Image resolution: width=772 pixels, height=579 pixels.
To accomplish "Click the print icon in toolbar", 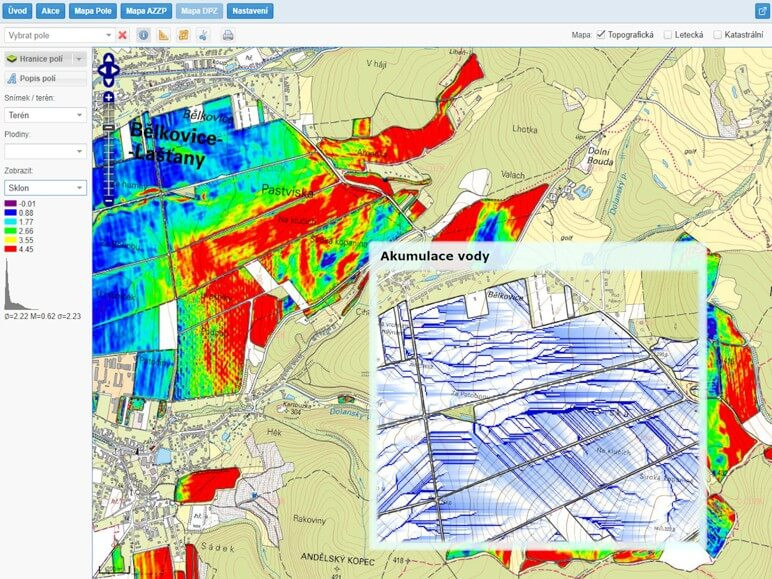I will (228, 35).
